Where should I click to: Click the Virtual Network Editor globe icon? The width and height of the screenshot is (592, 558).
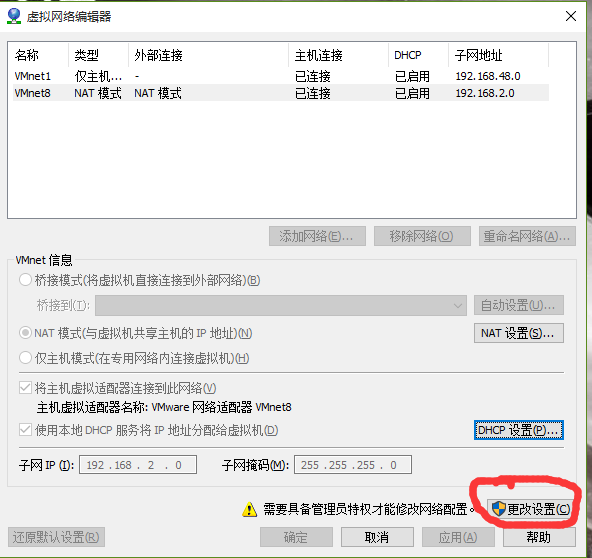14,16
